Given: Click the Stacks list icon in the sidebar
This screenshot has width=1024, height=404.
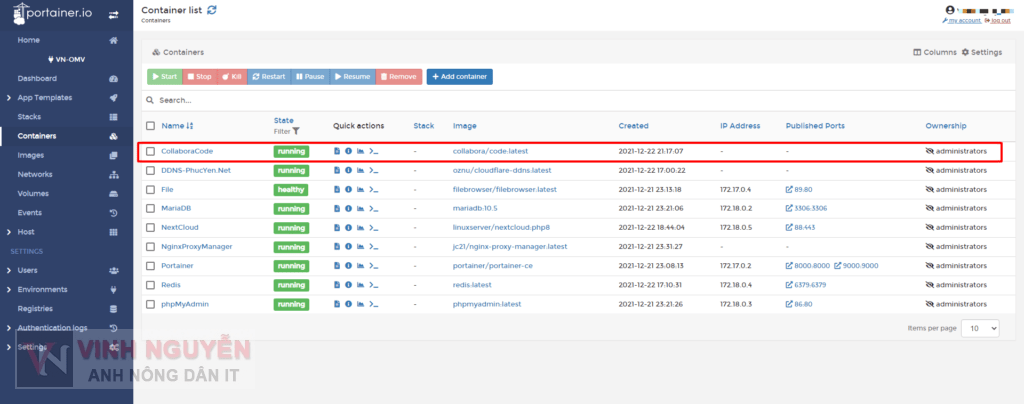Looking at the screenshot, I should 114,117.
